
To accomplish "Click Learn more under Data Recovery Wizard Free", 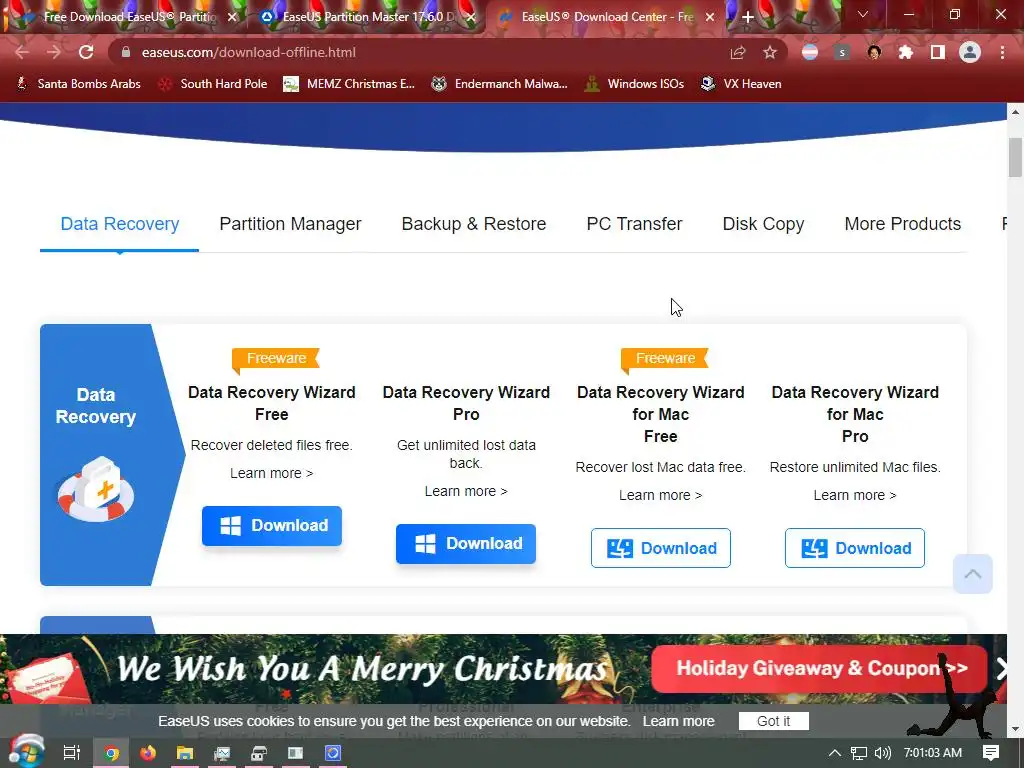I will tap(271, 473).
